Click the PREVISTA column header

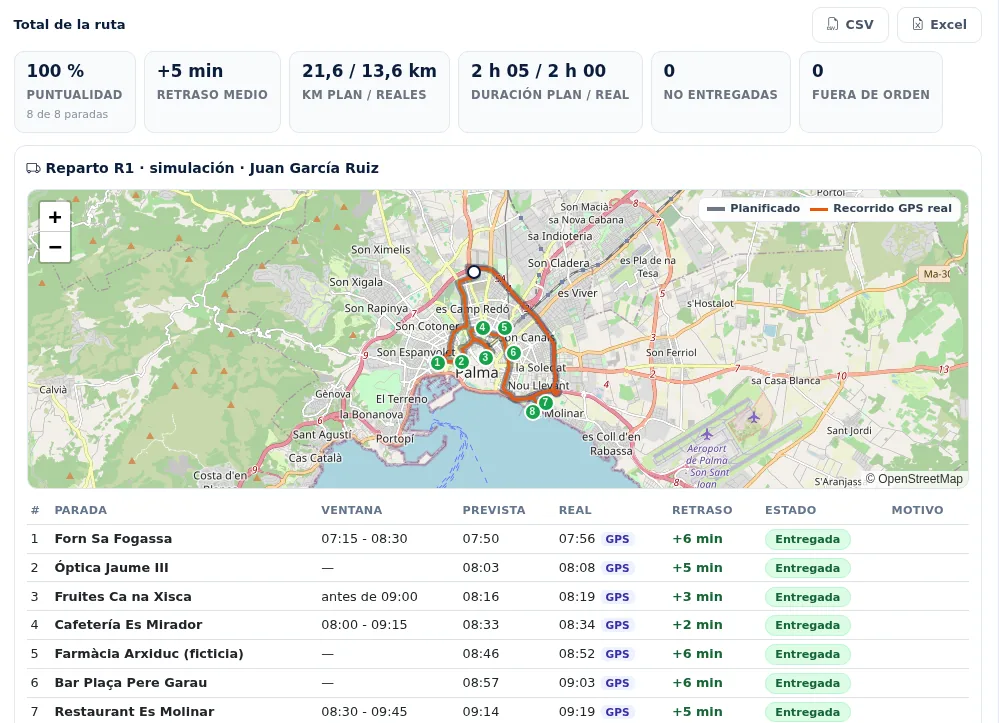pyautogui.click(x=494, y=510)
